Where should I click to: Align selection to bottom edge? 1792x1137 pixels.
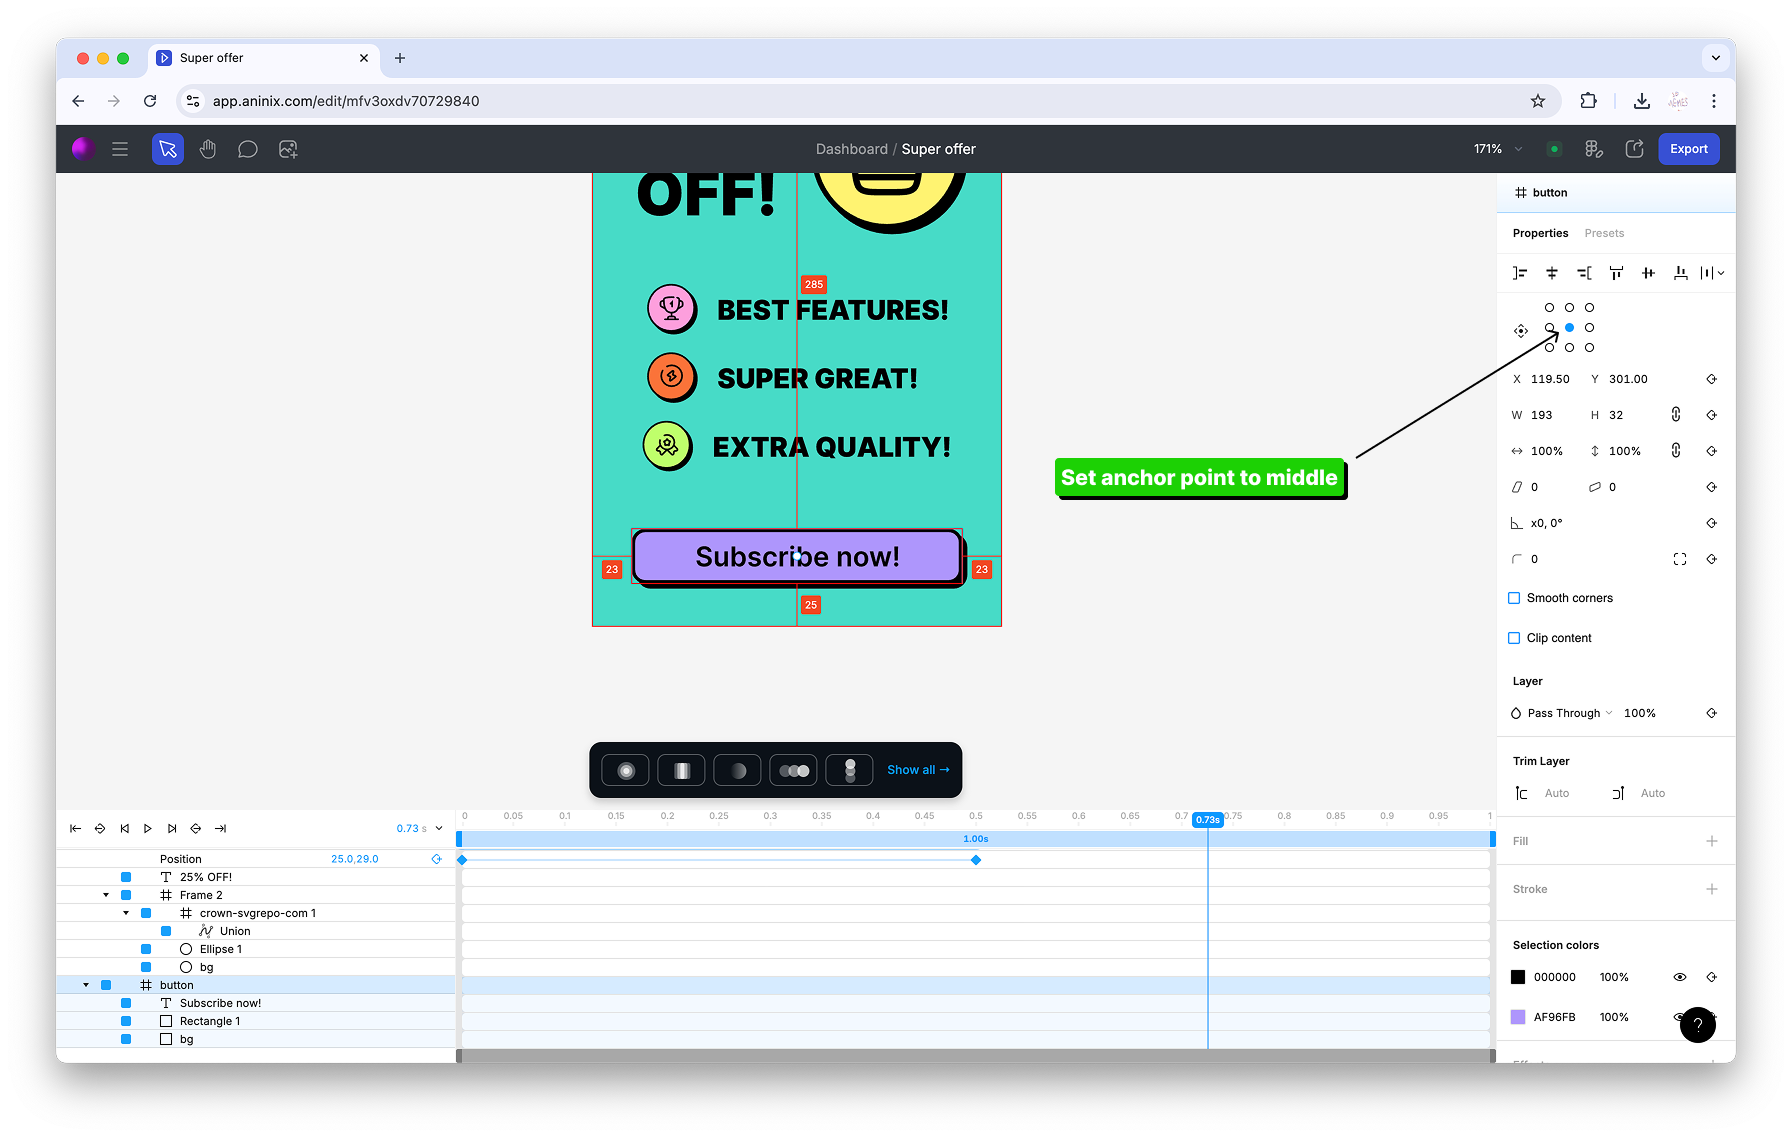[1680, 273]
